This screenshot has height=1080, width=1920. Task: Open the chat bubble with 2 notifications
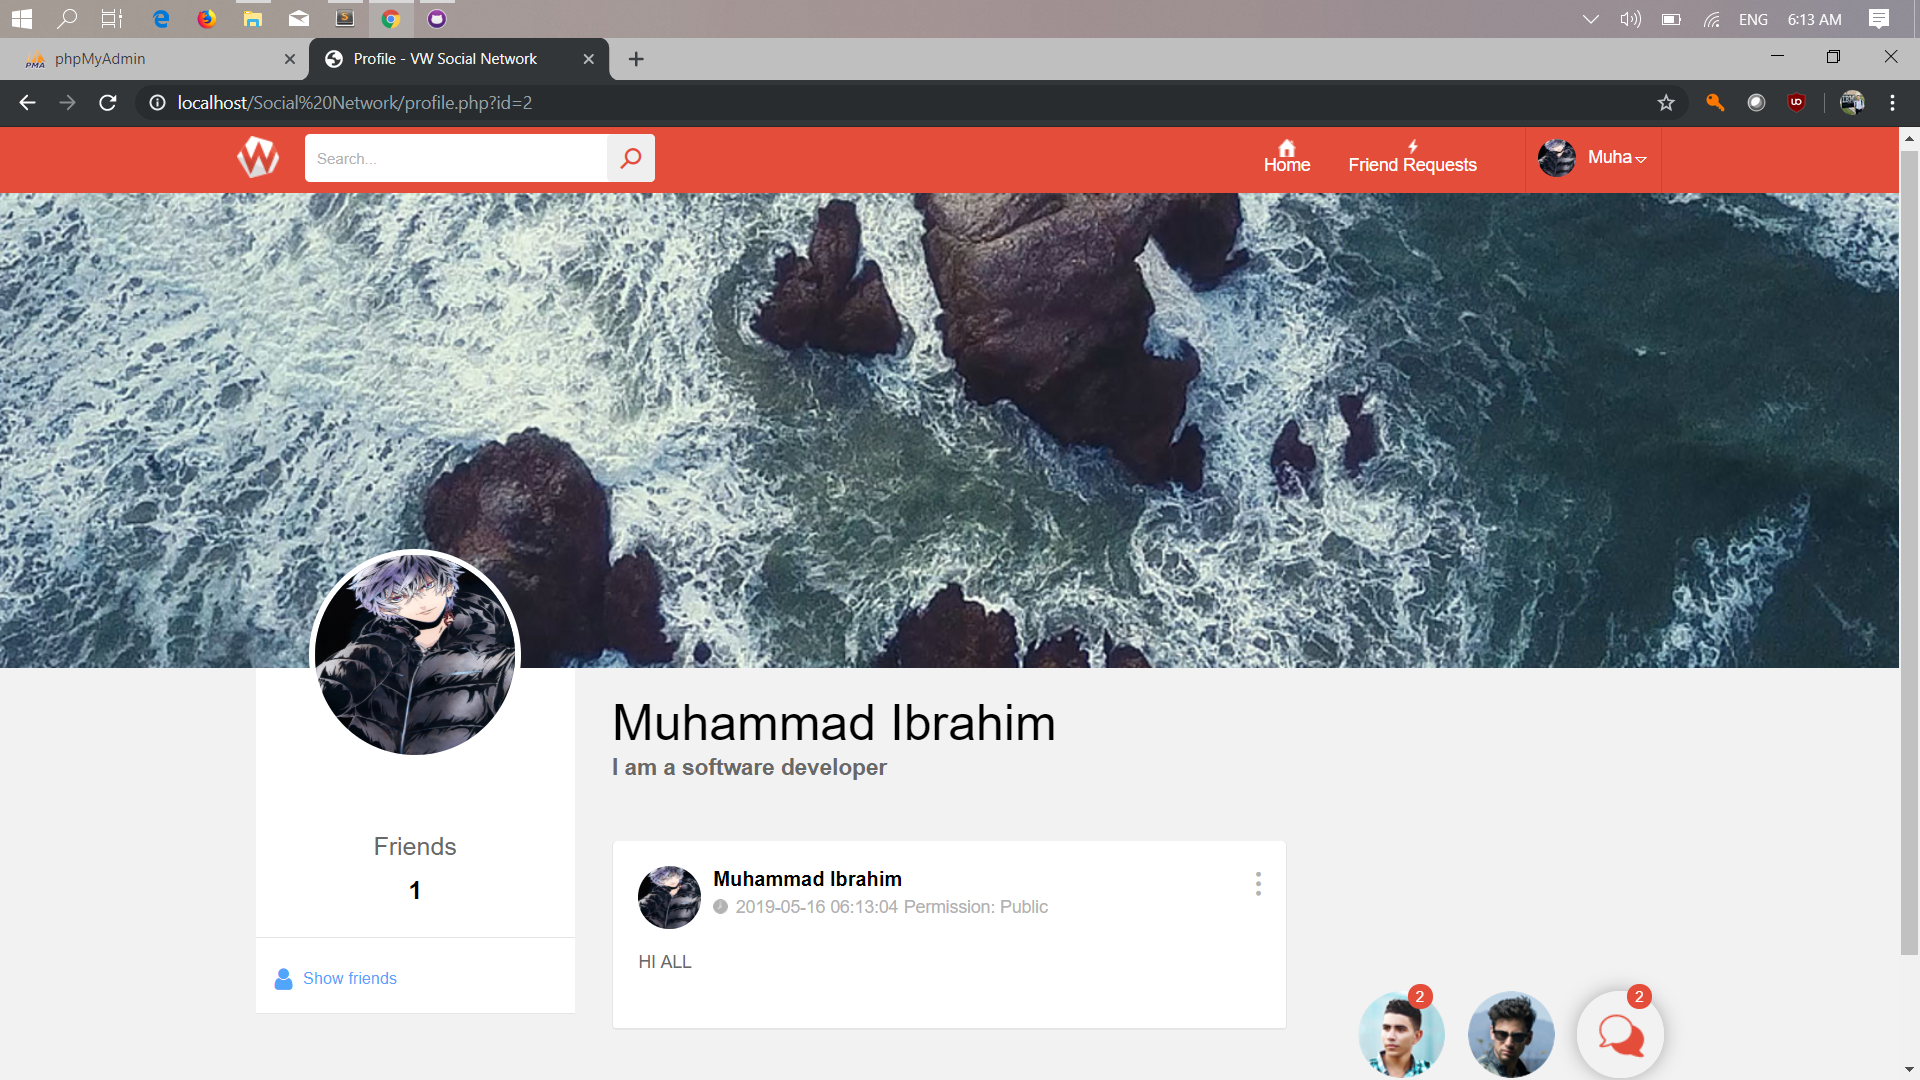pyautogui.click(x=1619, y=1034)
